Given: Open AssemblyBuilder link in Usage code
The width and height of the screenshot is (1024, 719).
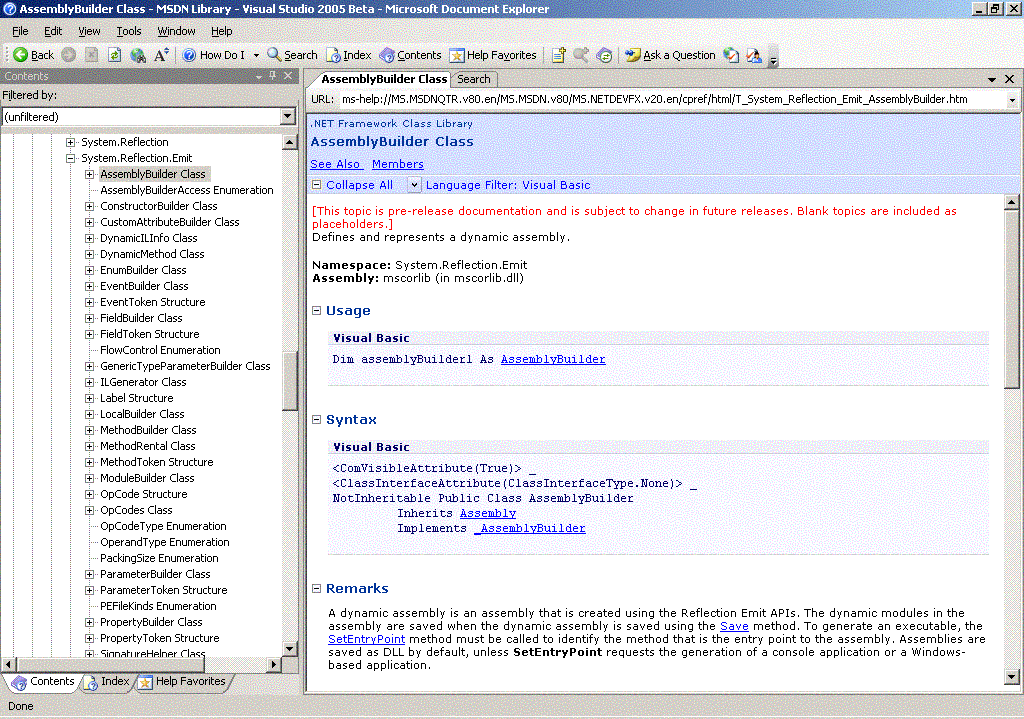Looking at the screenshot, I should (553, 359).
